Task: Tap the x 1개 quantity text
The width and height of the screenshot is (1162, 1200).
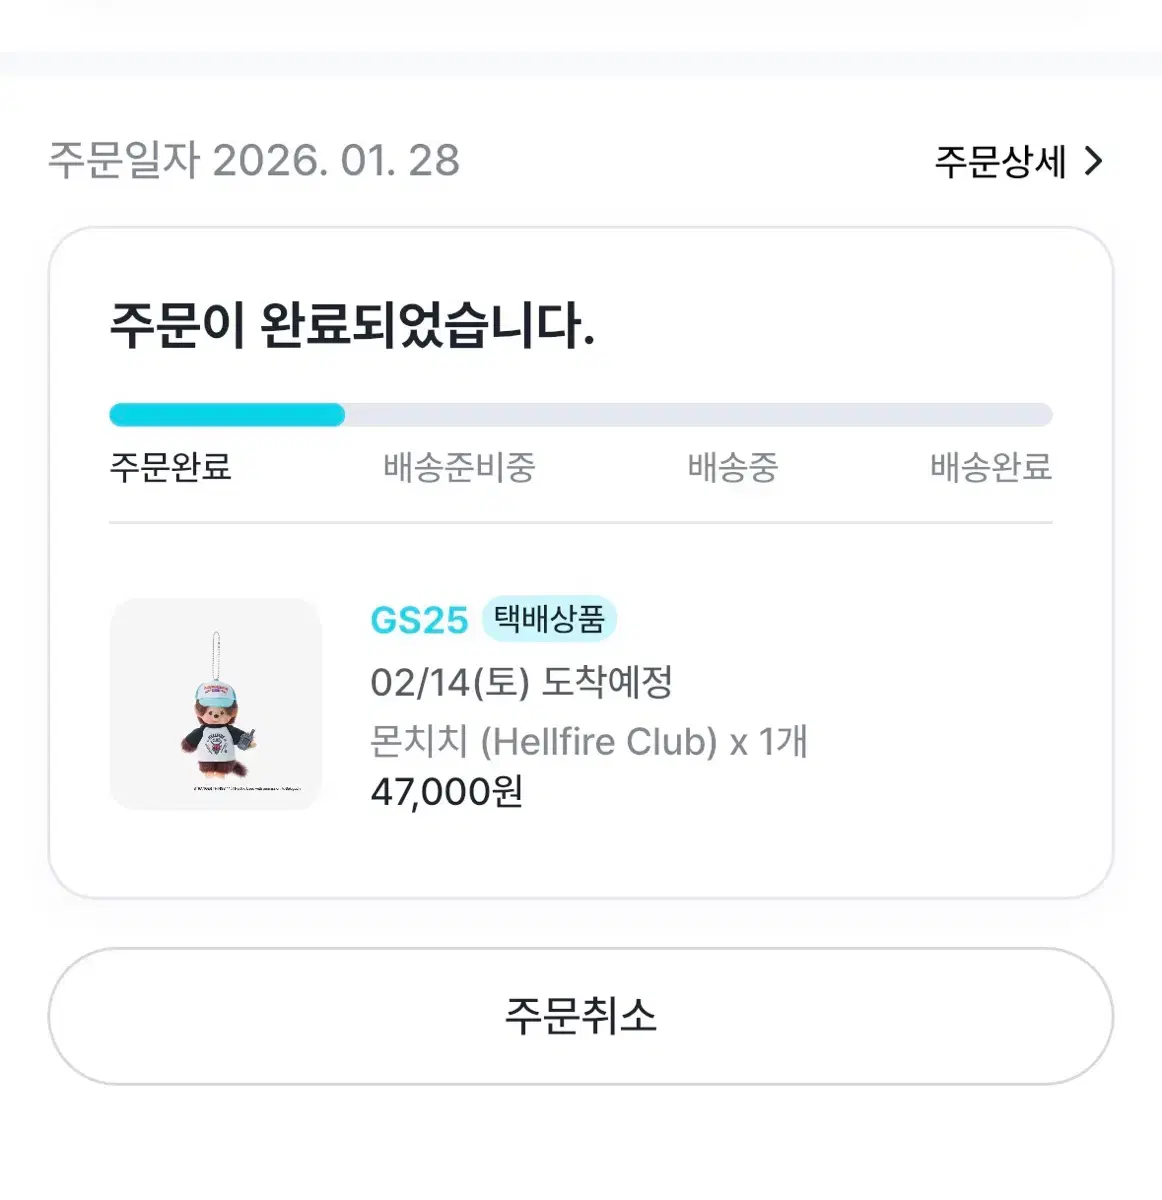Action: pyautogui.click(x=768, y=742)
